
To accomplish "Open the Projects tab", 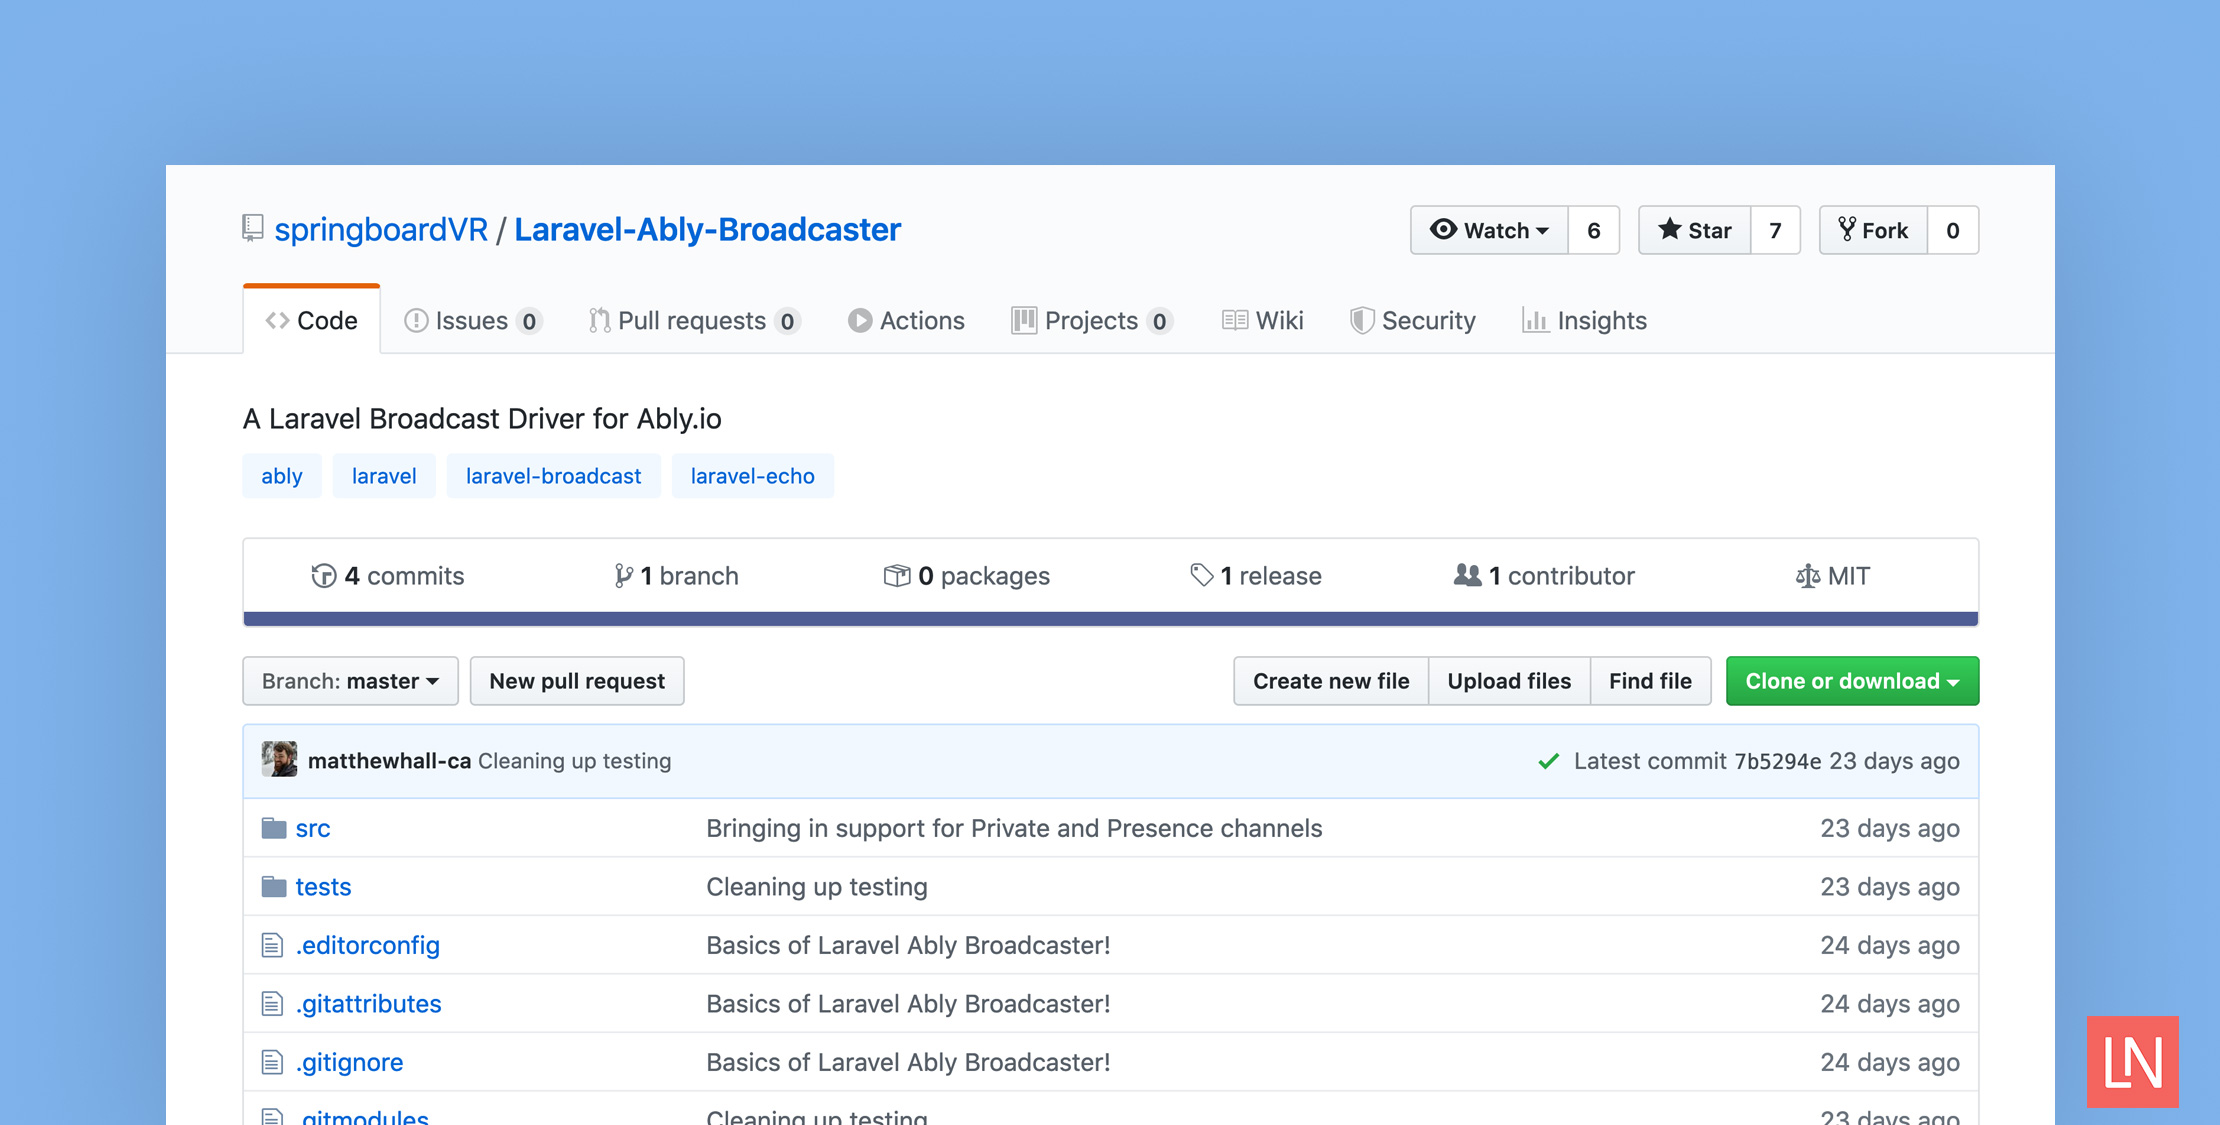I will 1092,321.
